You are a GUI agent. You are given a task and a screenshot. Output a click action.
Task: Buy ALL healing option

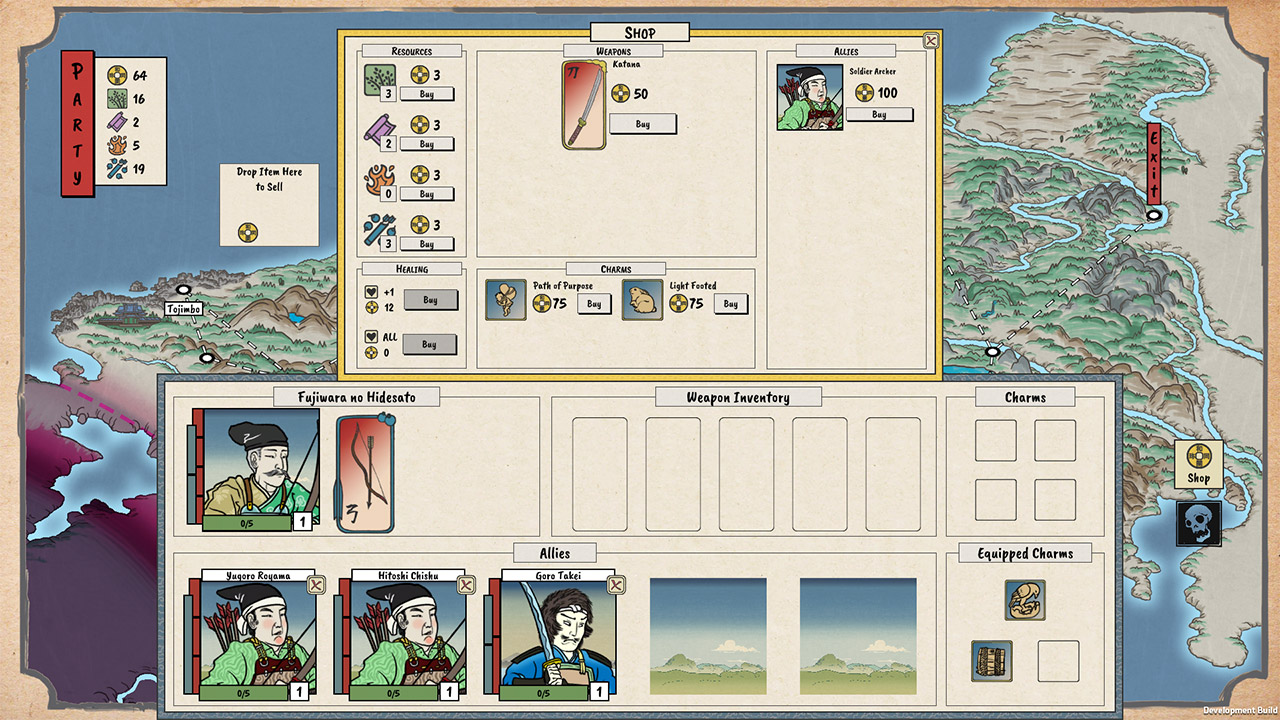[430, 345]
